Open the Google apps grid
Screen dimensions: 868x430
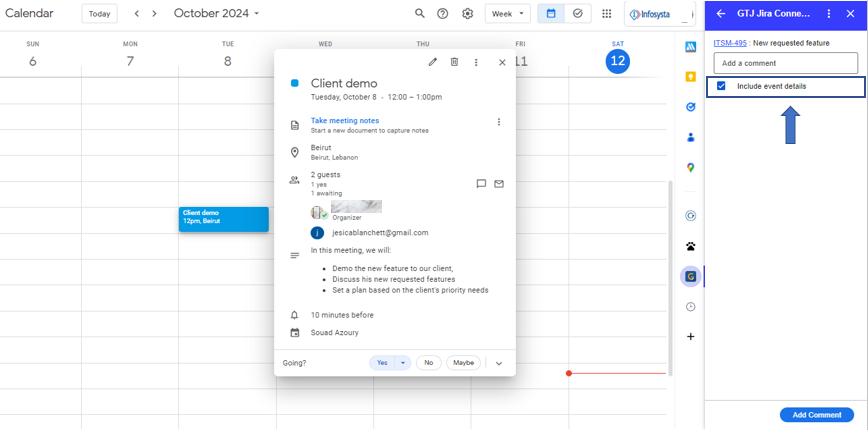click(x=607, y=14)
